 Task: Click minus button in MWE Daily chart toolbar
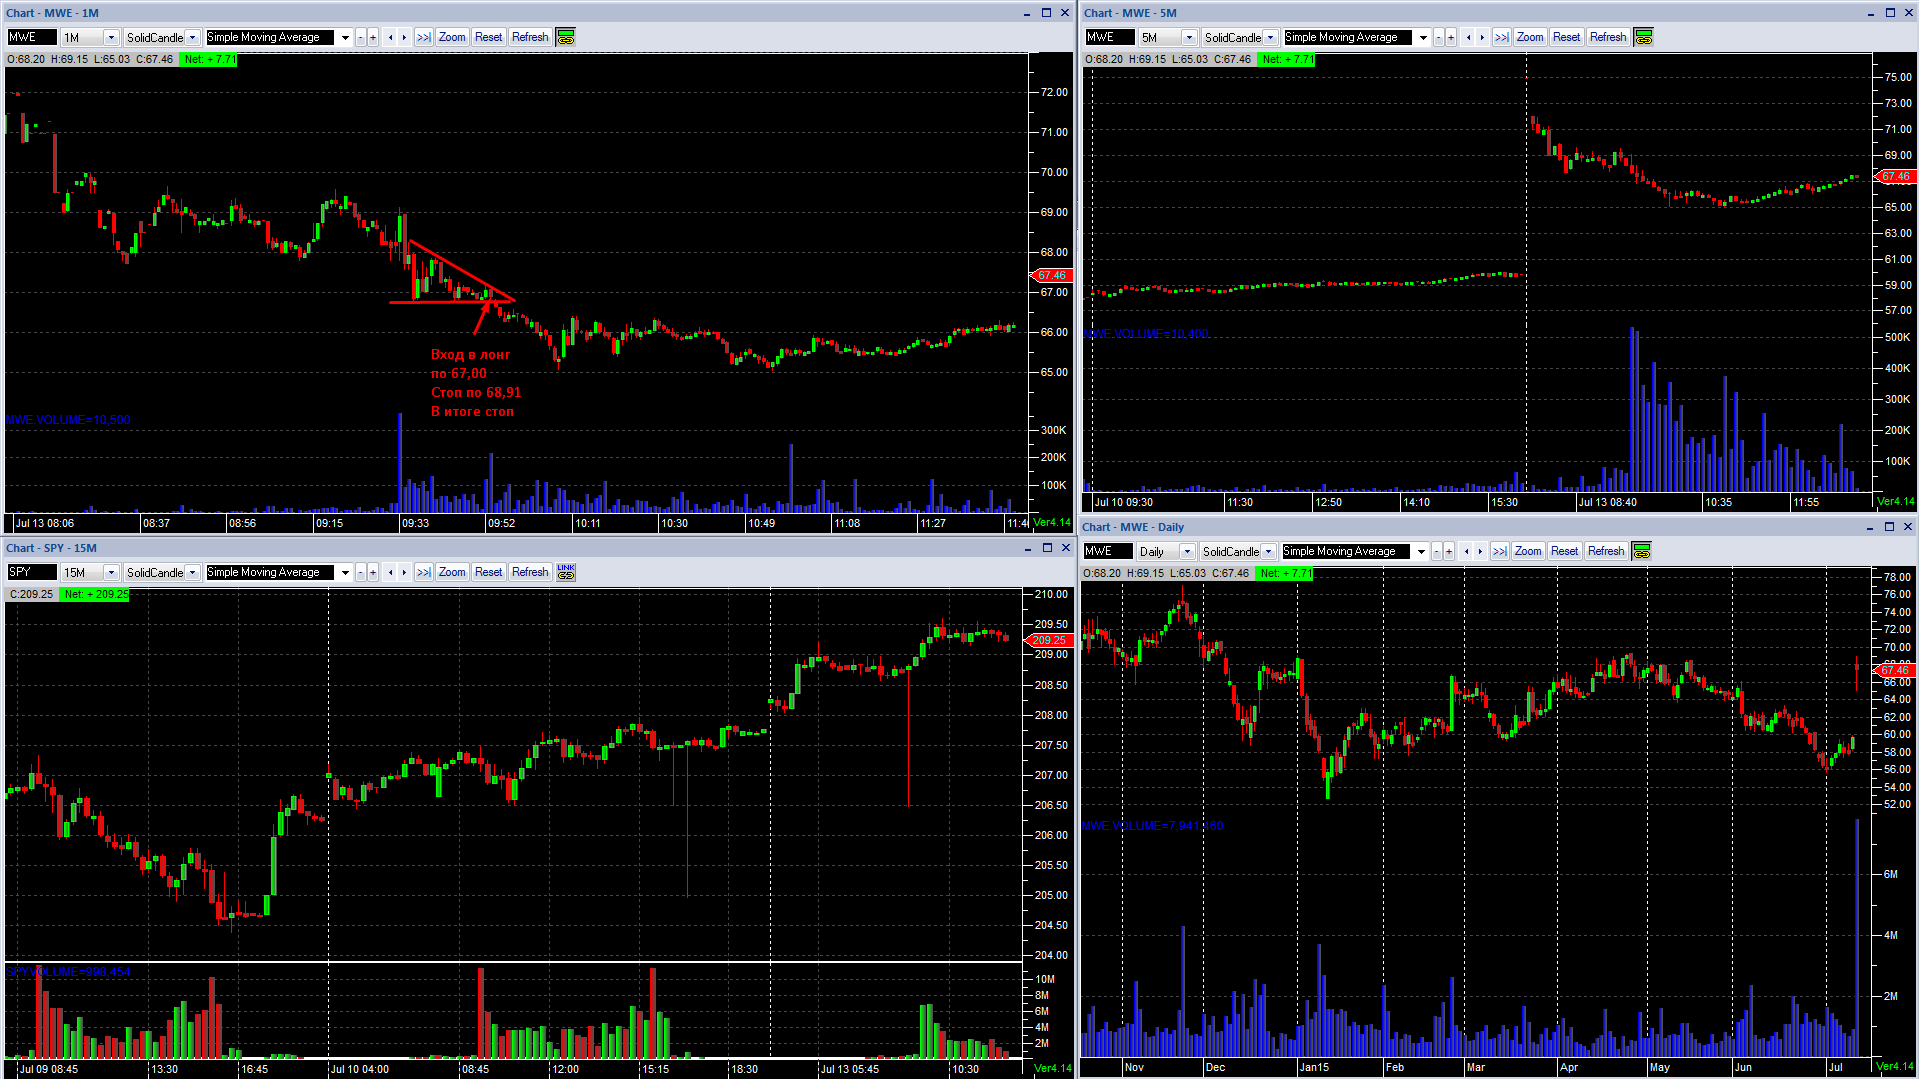point(1437,551)
